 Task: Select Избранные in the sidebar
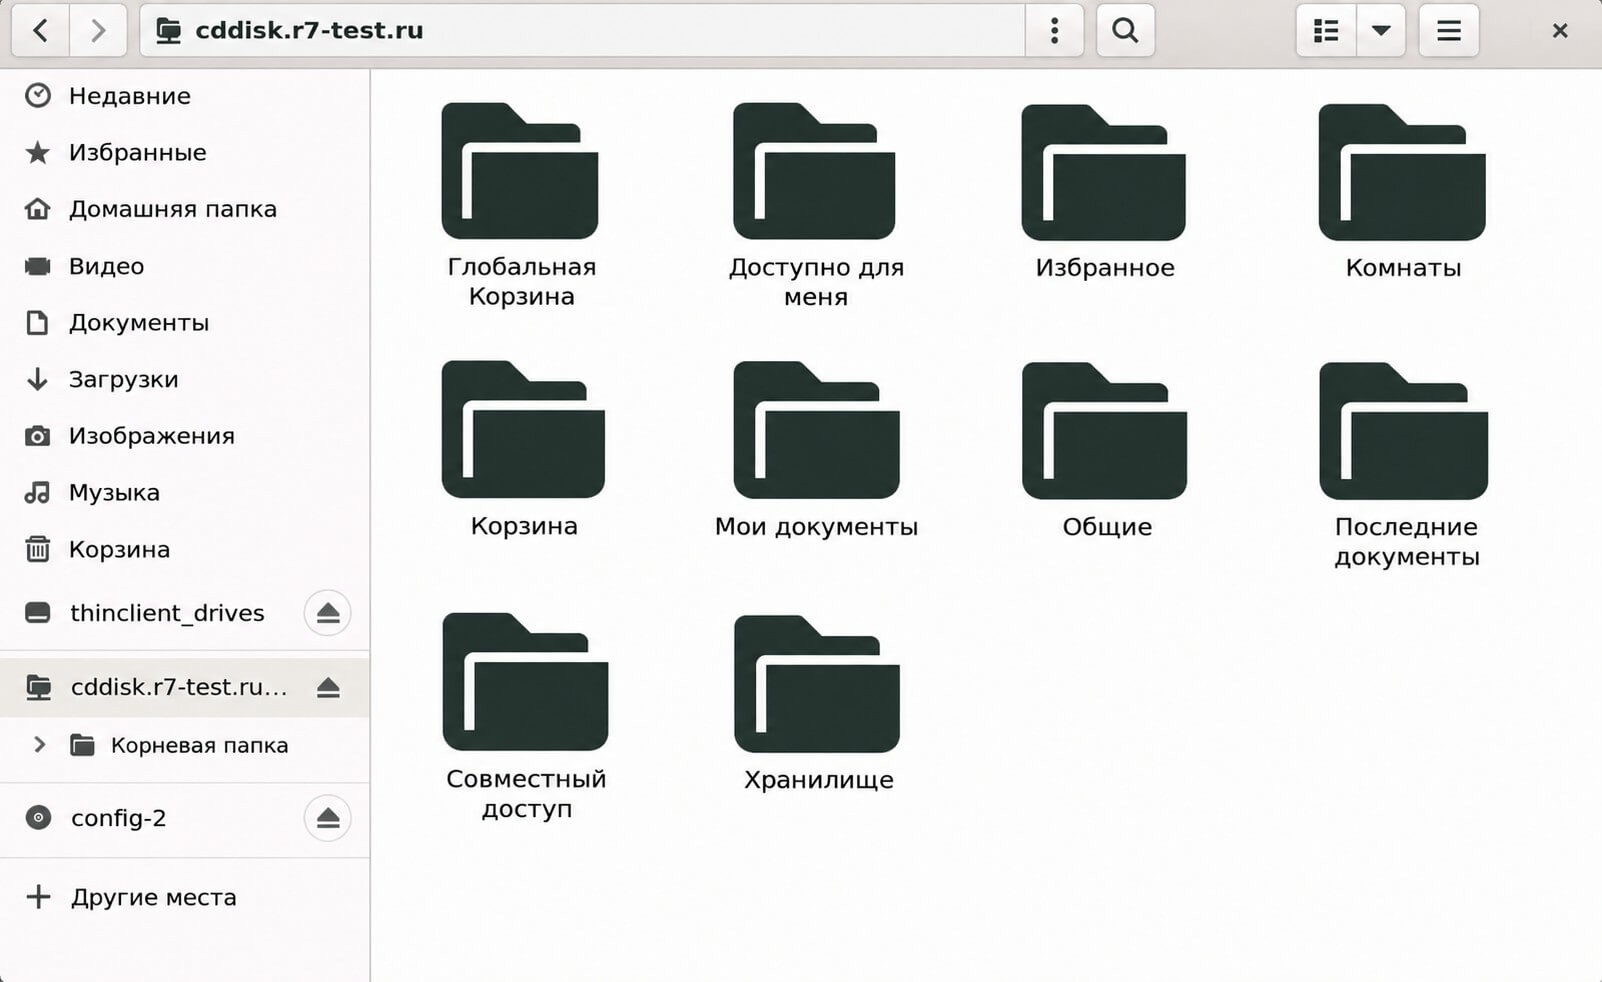point(185,152)
